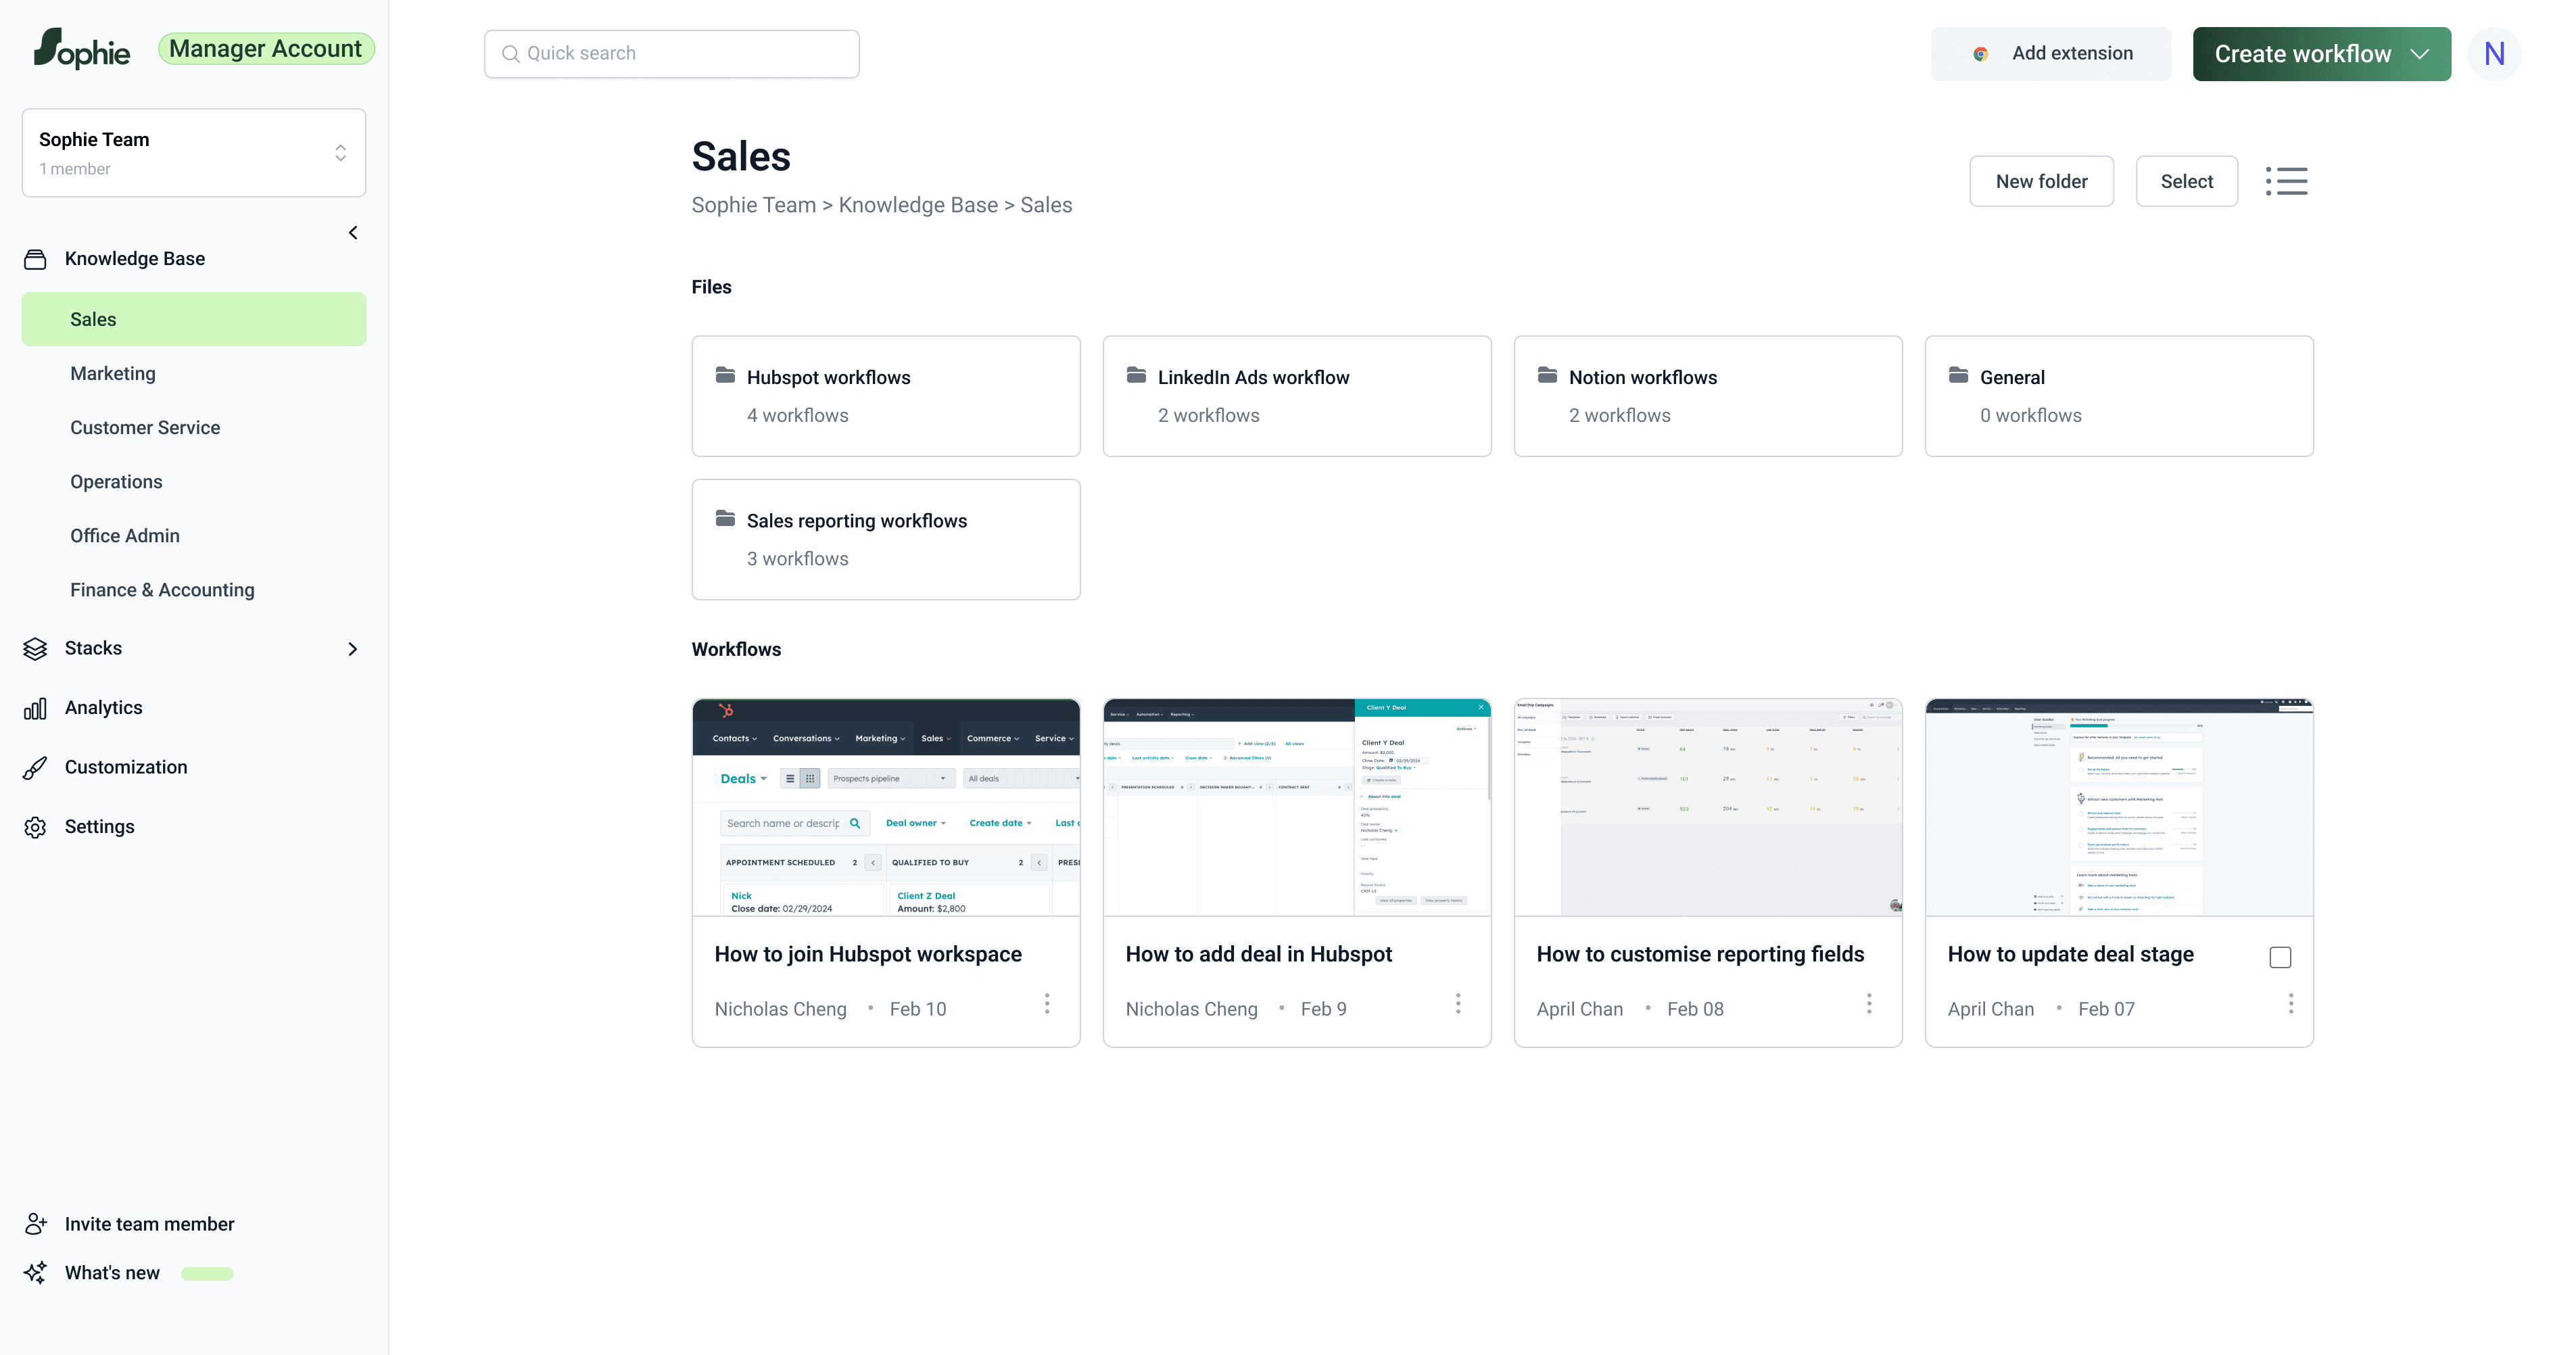Click the Create workflow button label
This screenshot has height=1355, width=2576.
click(2303, 54)
